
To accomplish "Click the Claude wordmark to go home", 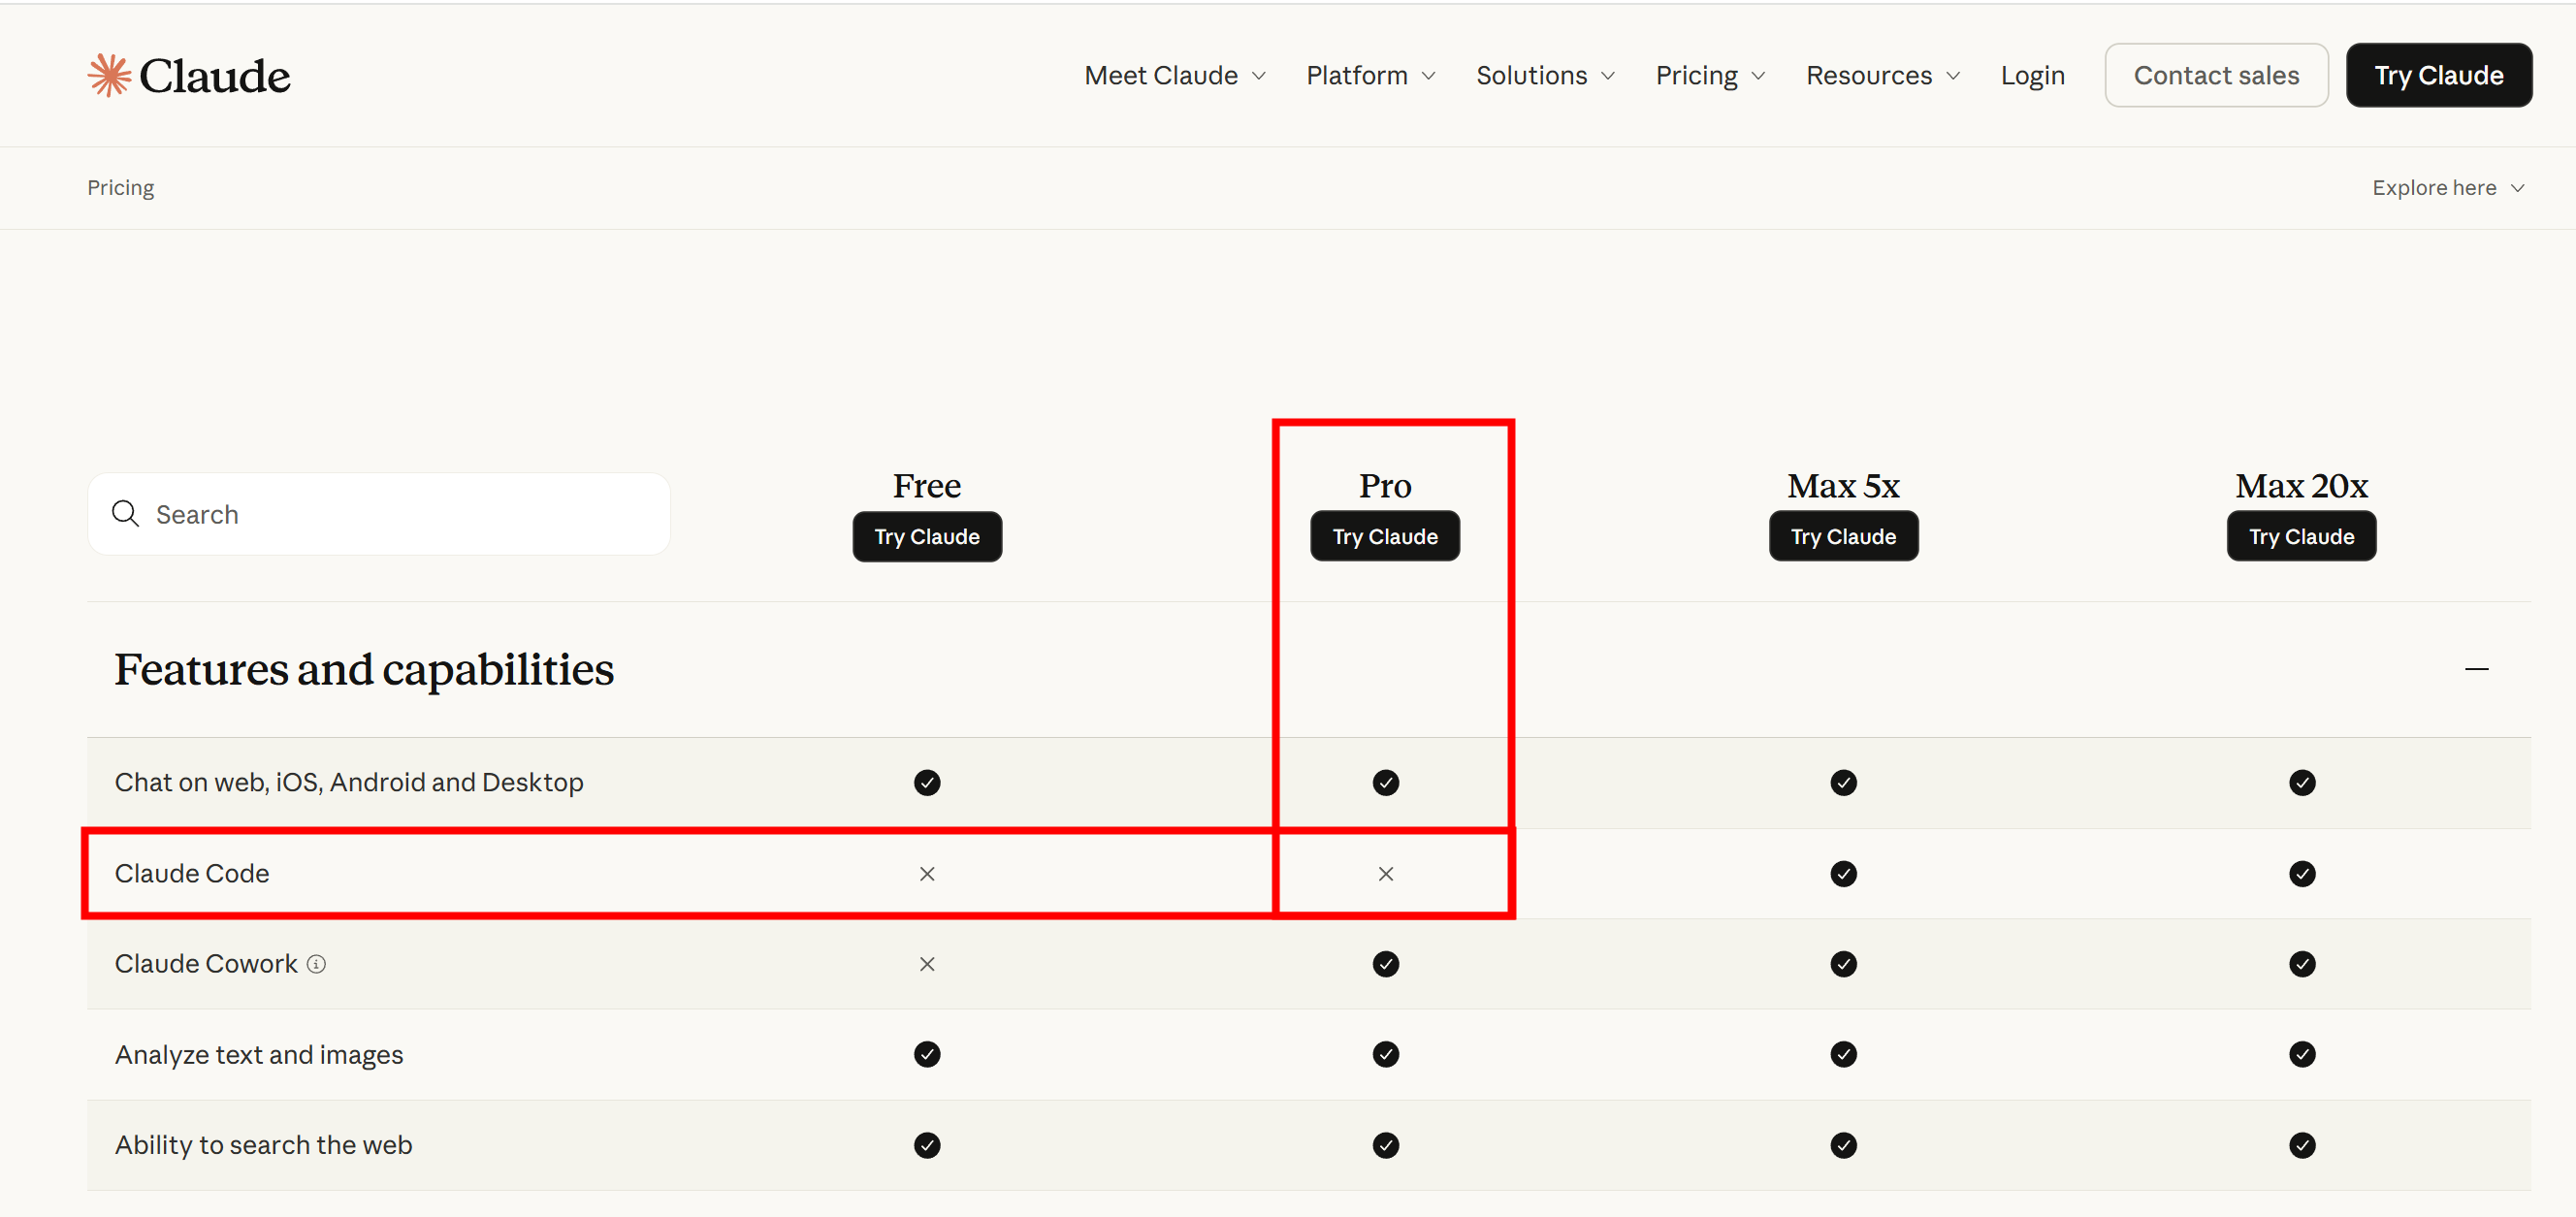I will click(214, 75).
